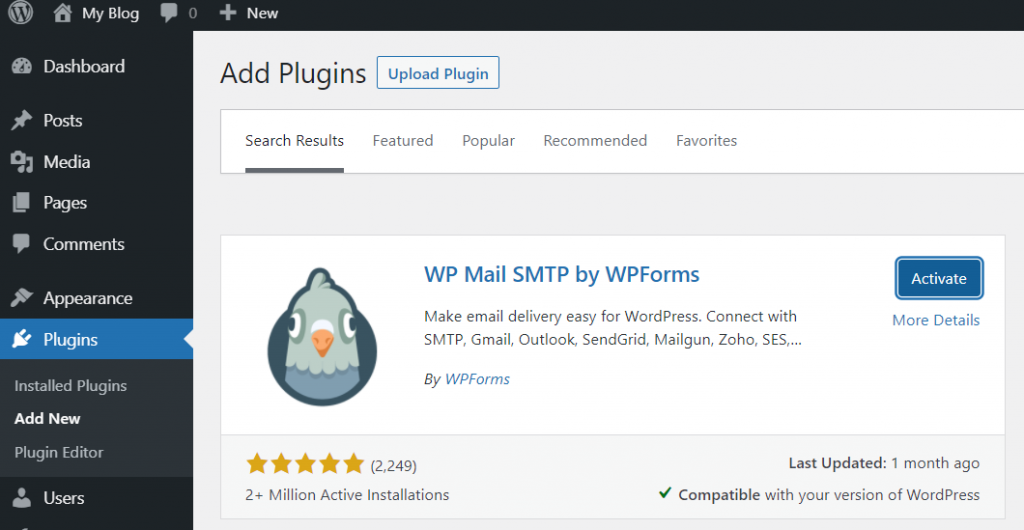The image size is (1024, 530).
Task: Open the Installed Plugins submenu
Action: [x=71, y=386]
